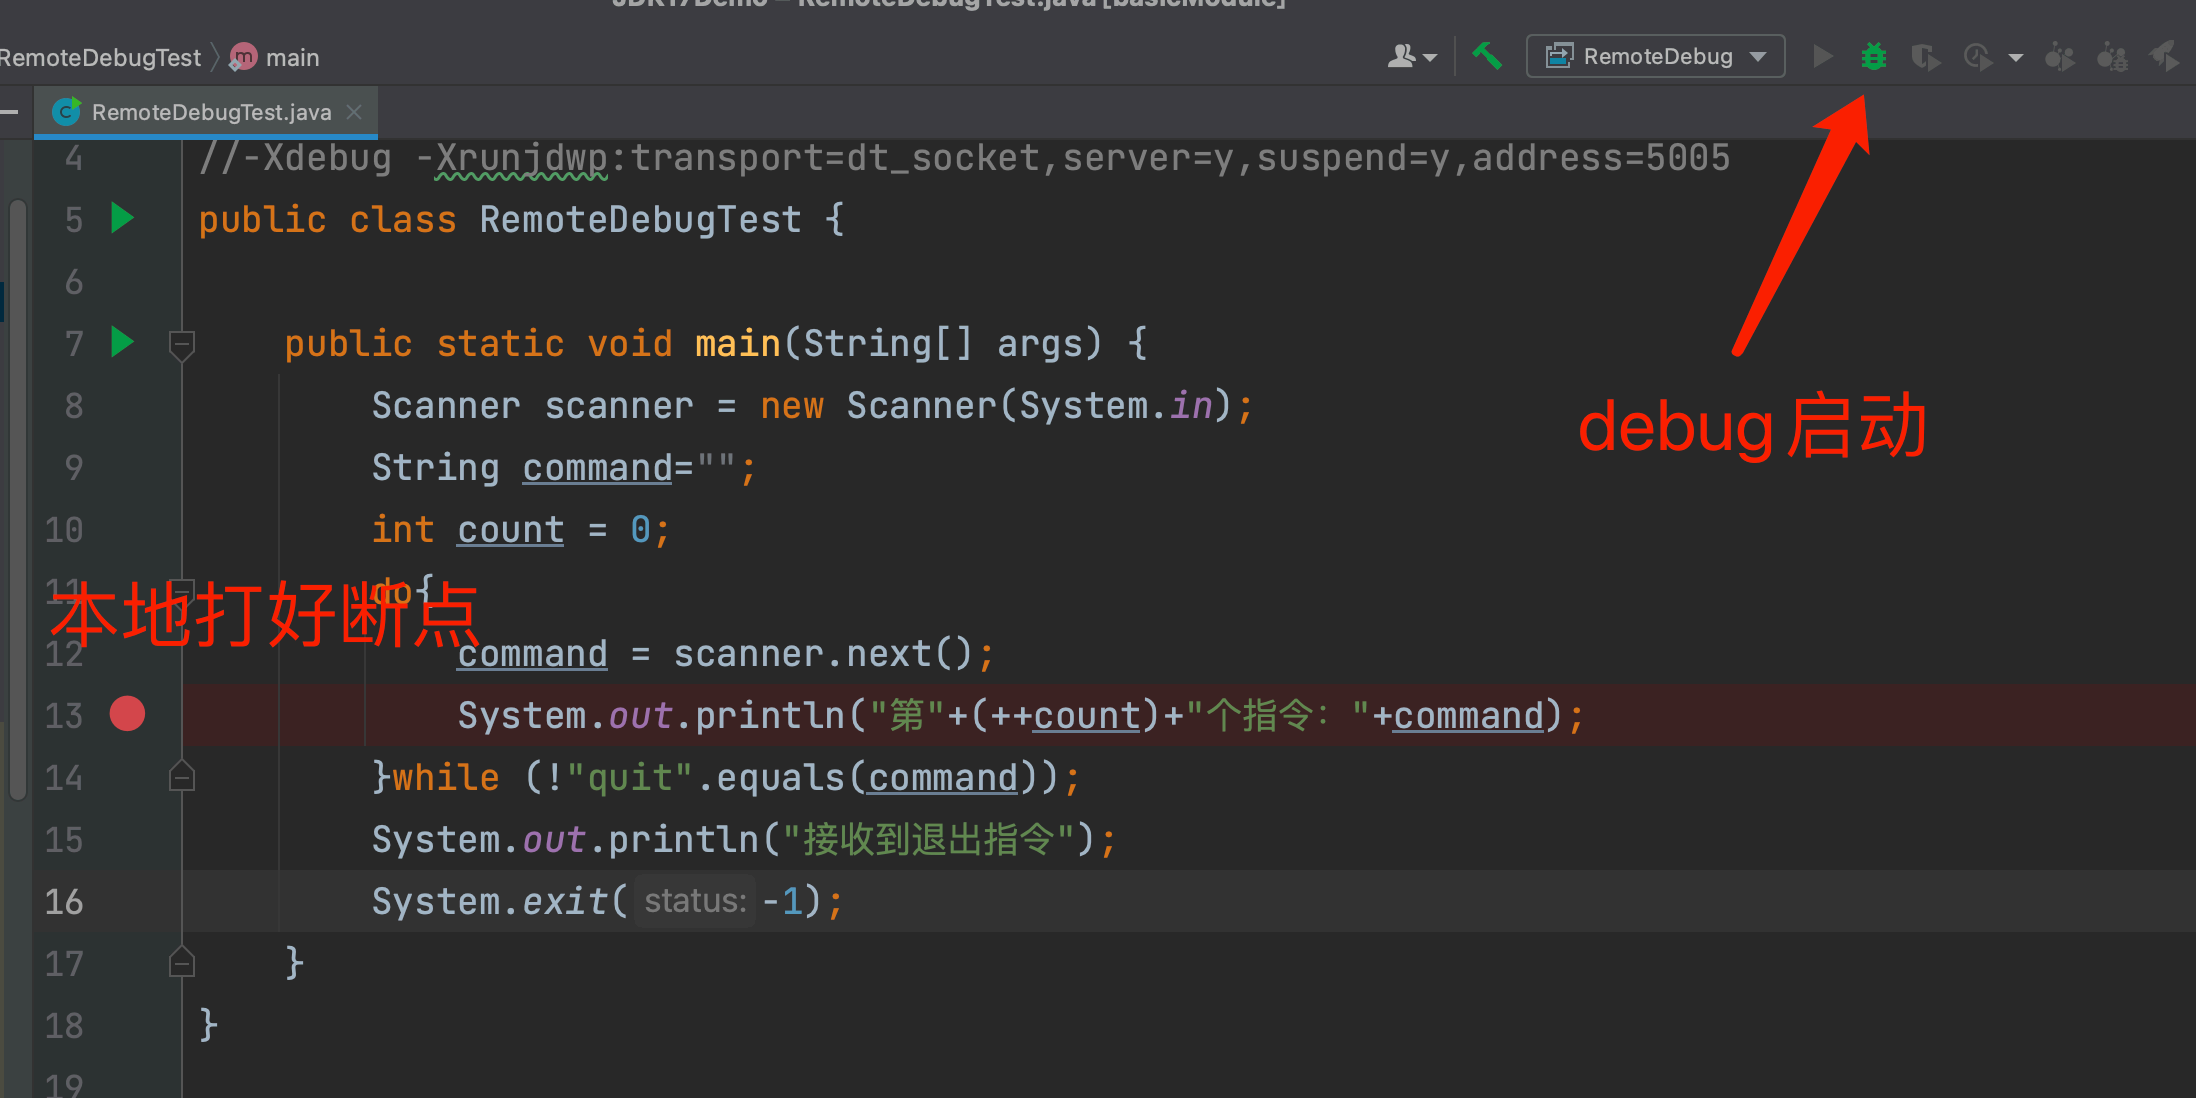This screenshot has height=1098, width=2196.
Task: Open the RemoteDebug run configuration dropdown
Action: [x=1655, y=57]
